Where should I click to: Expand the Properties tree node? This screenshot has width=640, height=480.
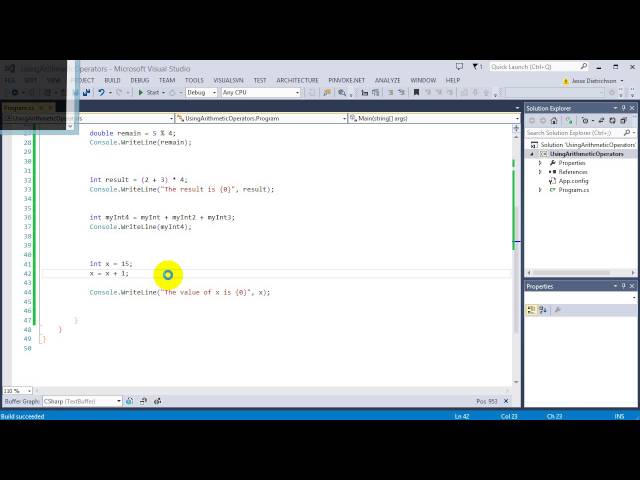[540, 163]
